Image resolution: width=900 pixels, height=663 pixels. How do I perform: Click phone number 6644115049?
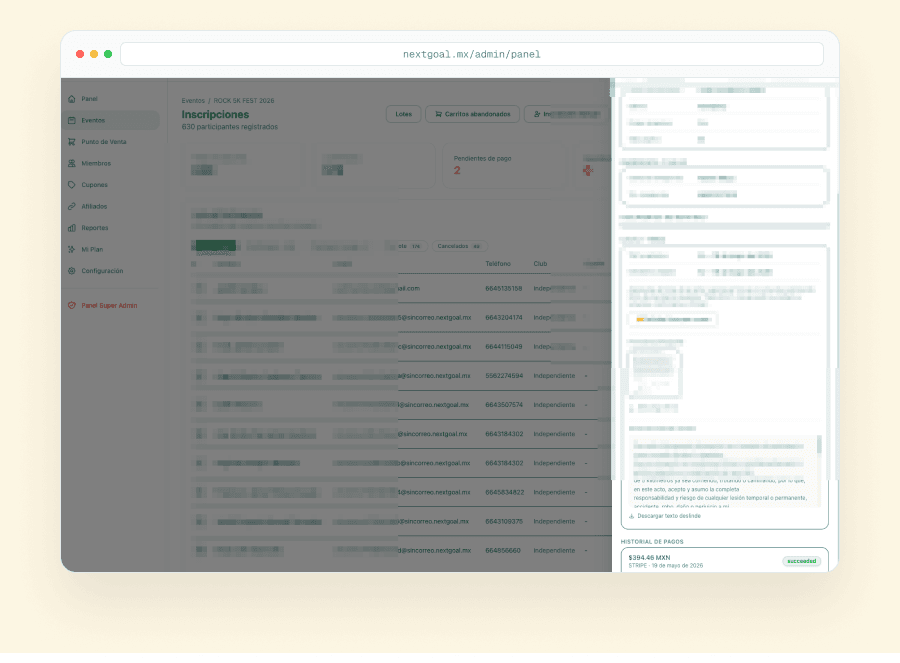click(x=504, y=347)
